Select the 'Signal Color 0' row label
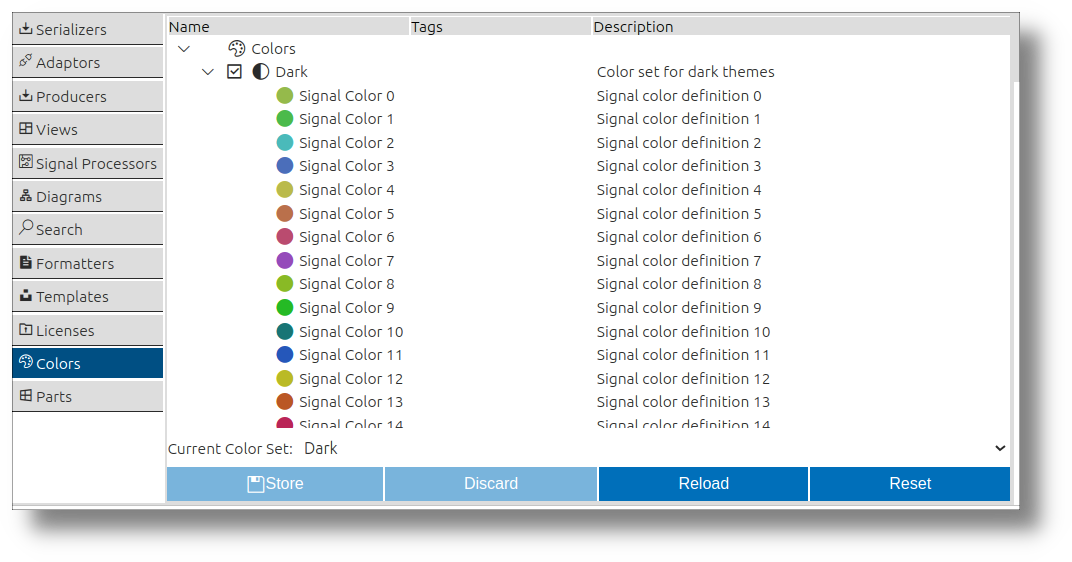The image size is (1072, 562). [x=347, y=96]
